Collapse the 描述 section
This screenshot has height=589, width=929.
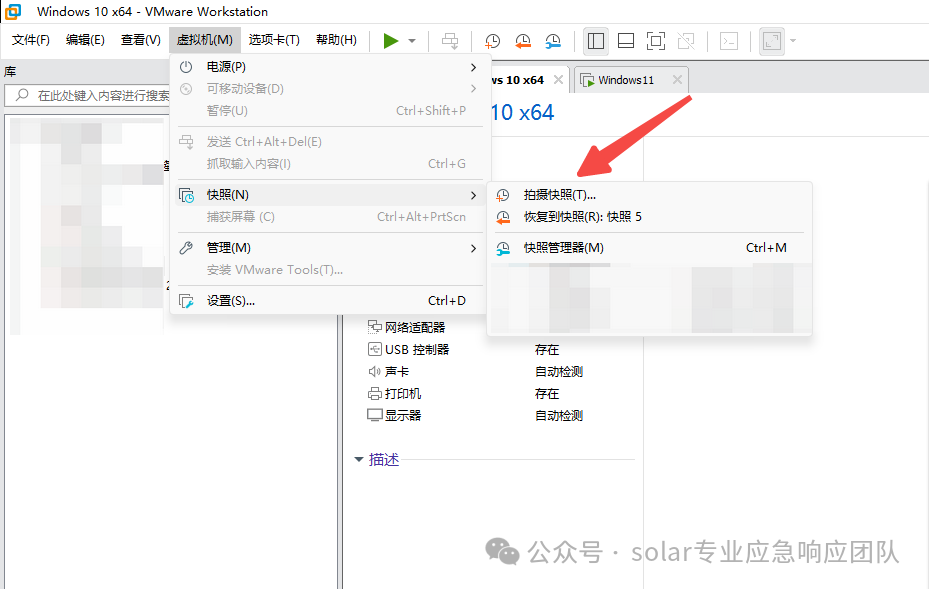[358, 459]
